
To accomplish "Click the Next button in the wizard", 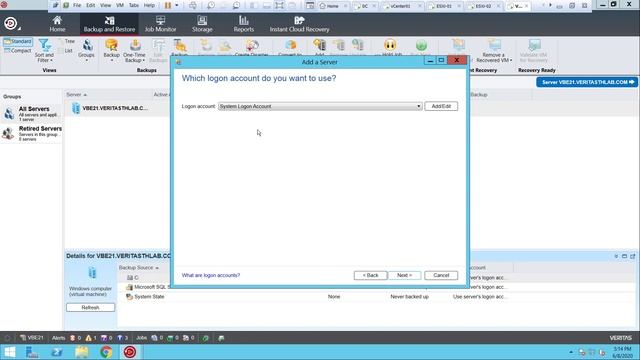I will point(404,275).
